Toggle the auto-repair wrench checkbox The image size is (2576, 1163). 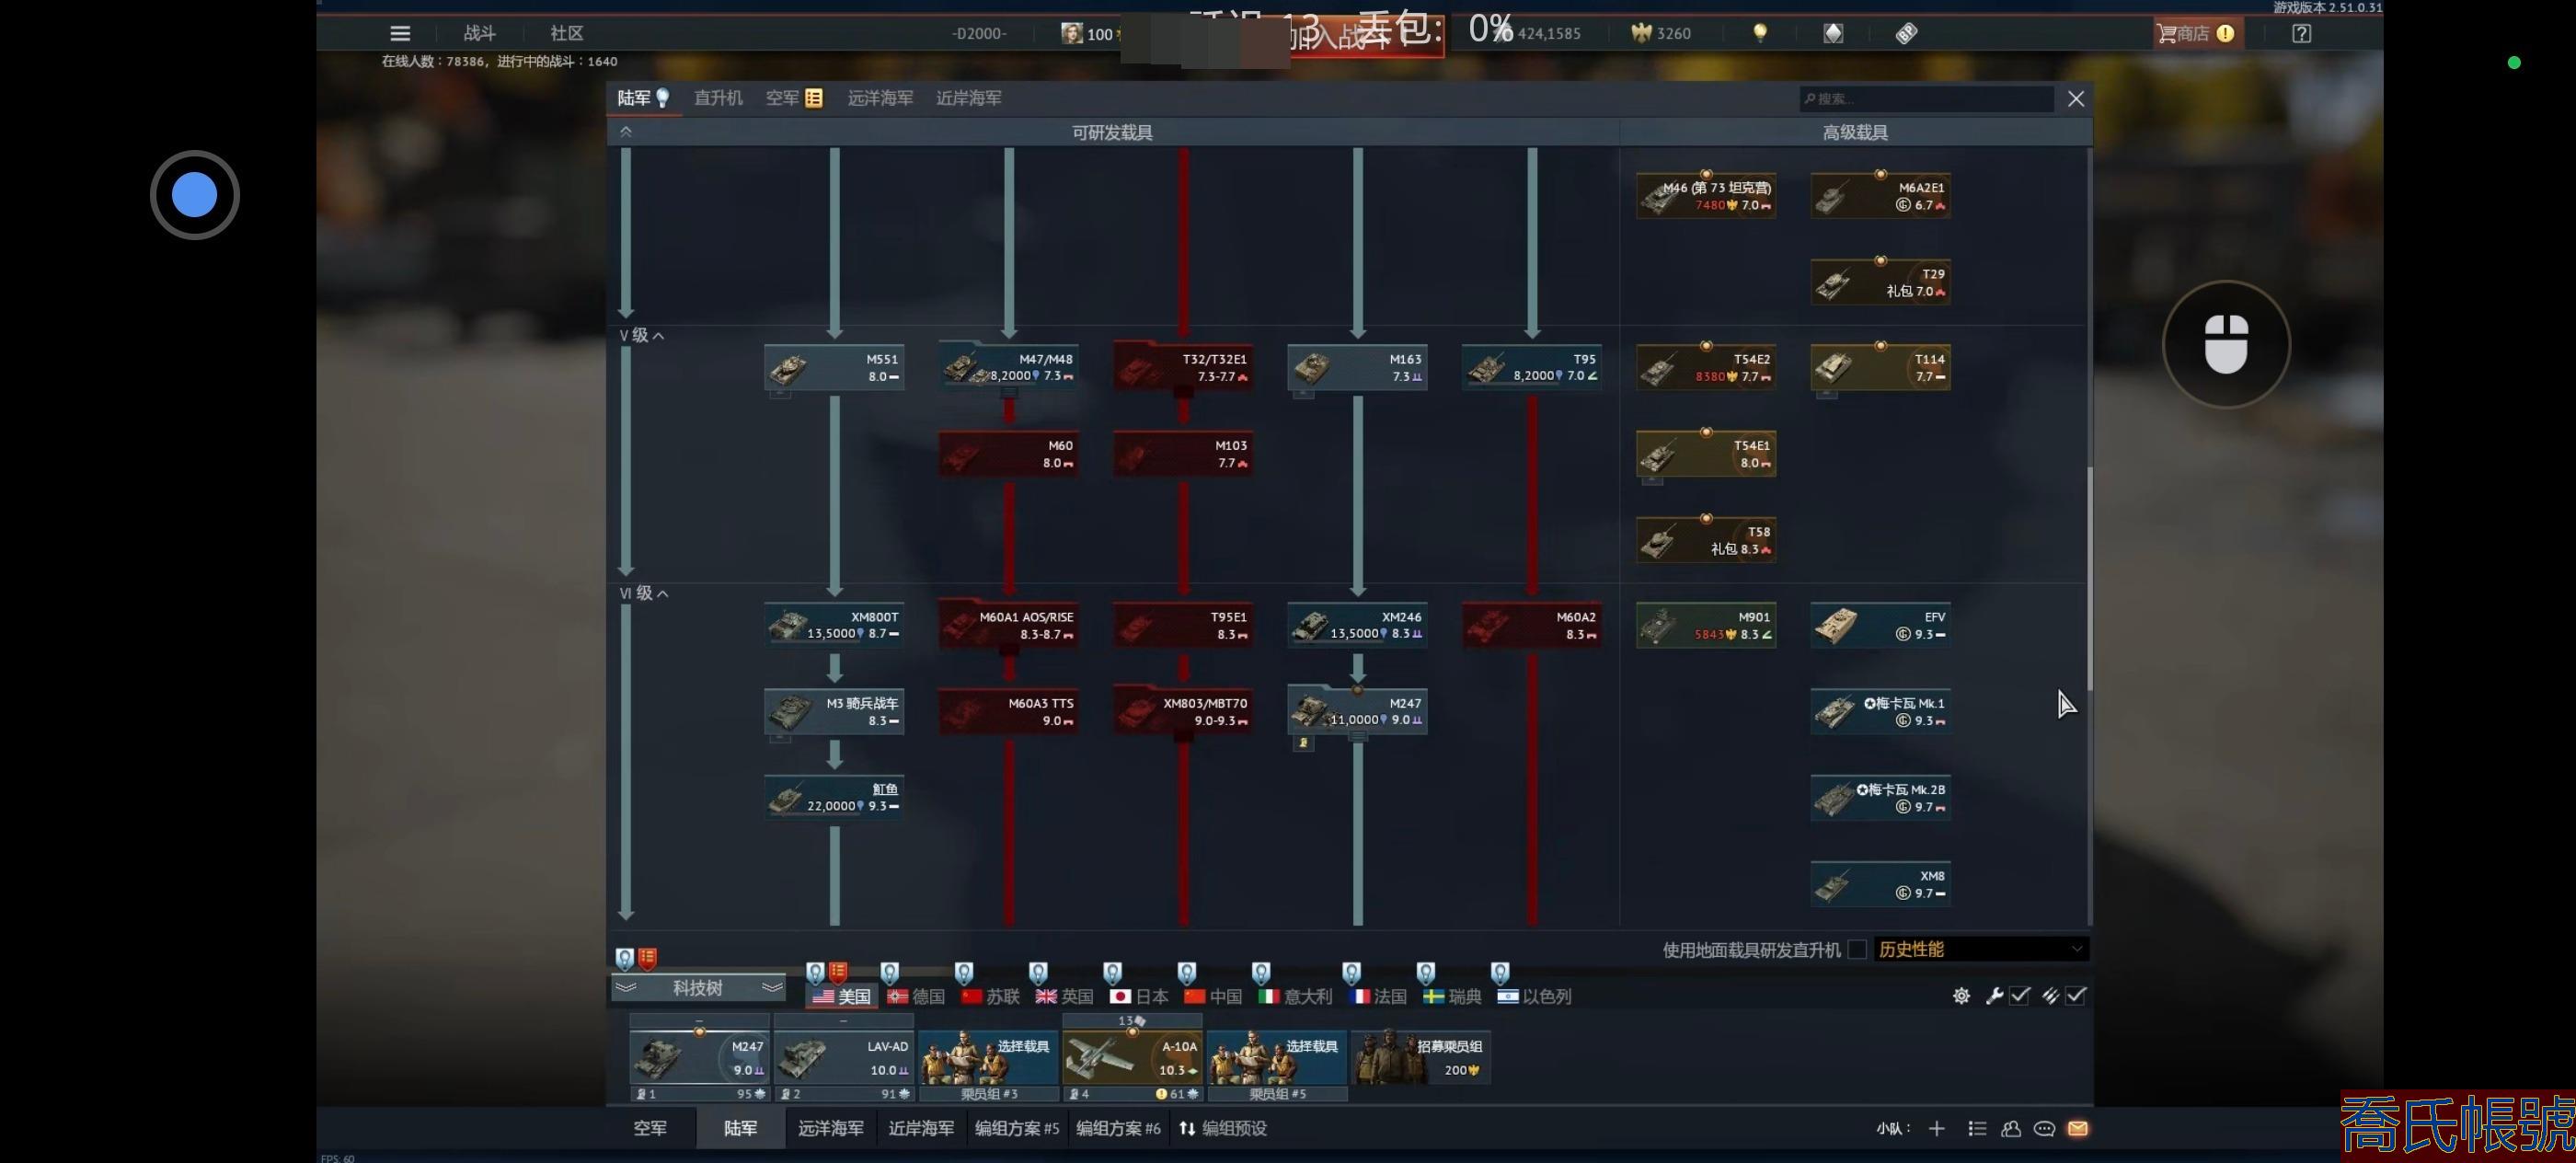coord(2019,996)
